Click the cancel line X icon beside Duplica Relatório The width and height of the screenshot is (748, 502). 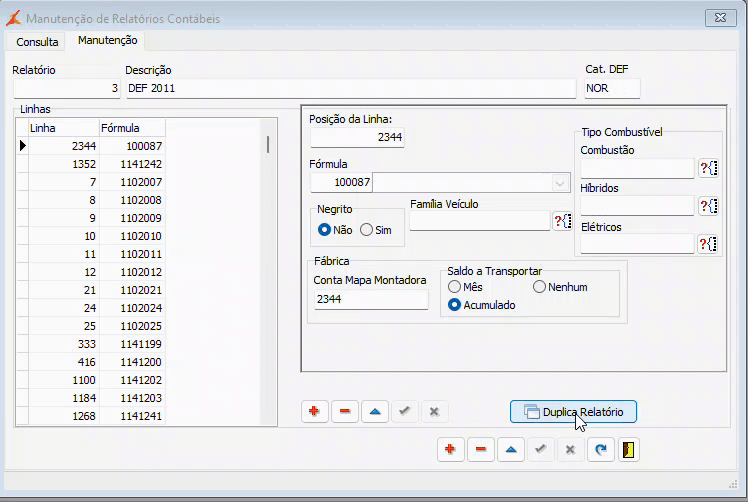point(434,411)
